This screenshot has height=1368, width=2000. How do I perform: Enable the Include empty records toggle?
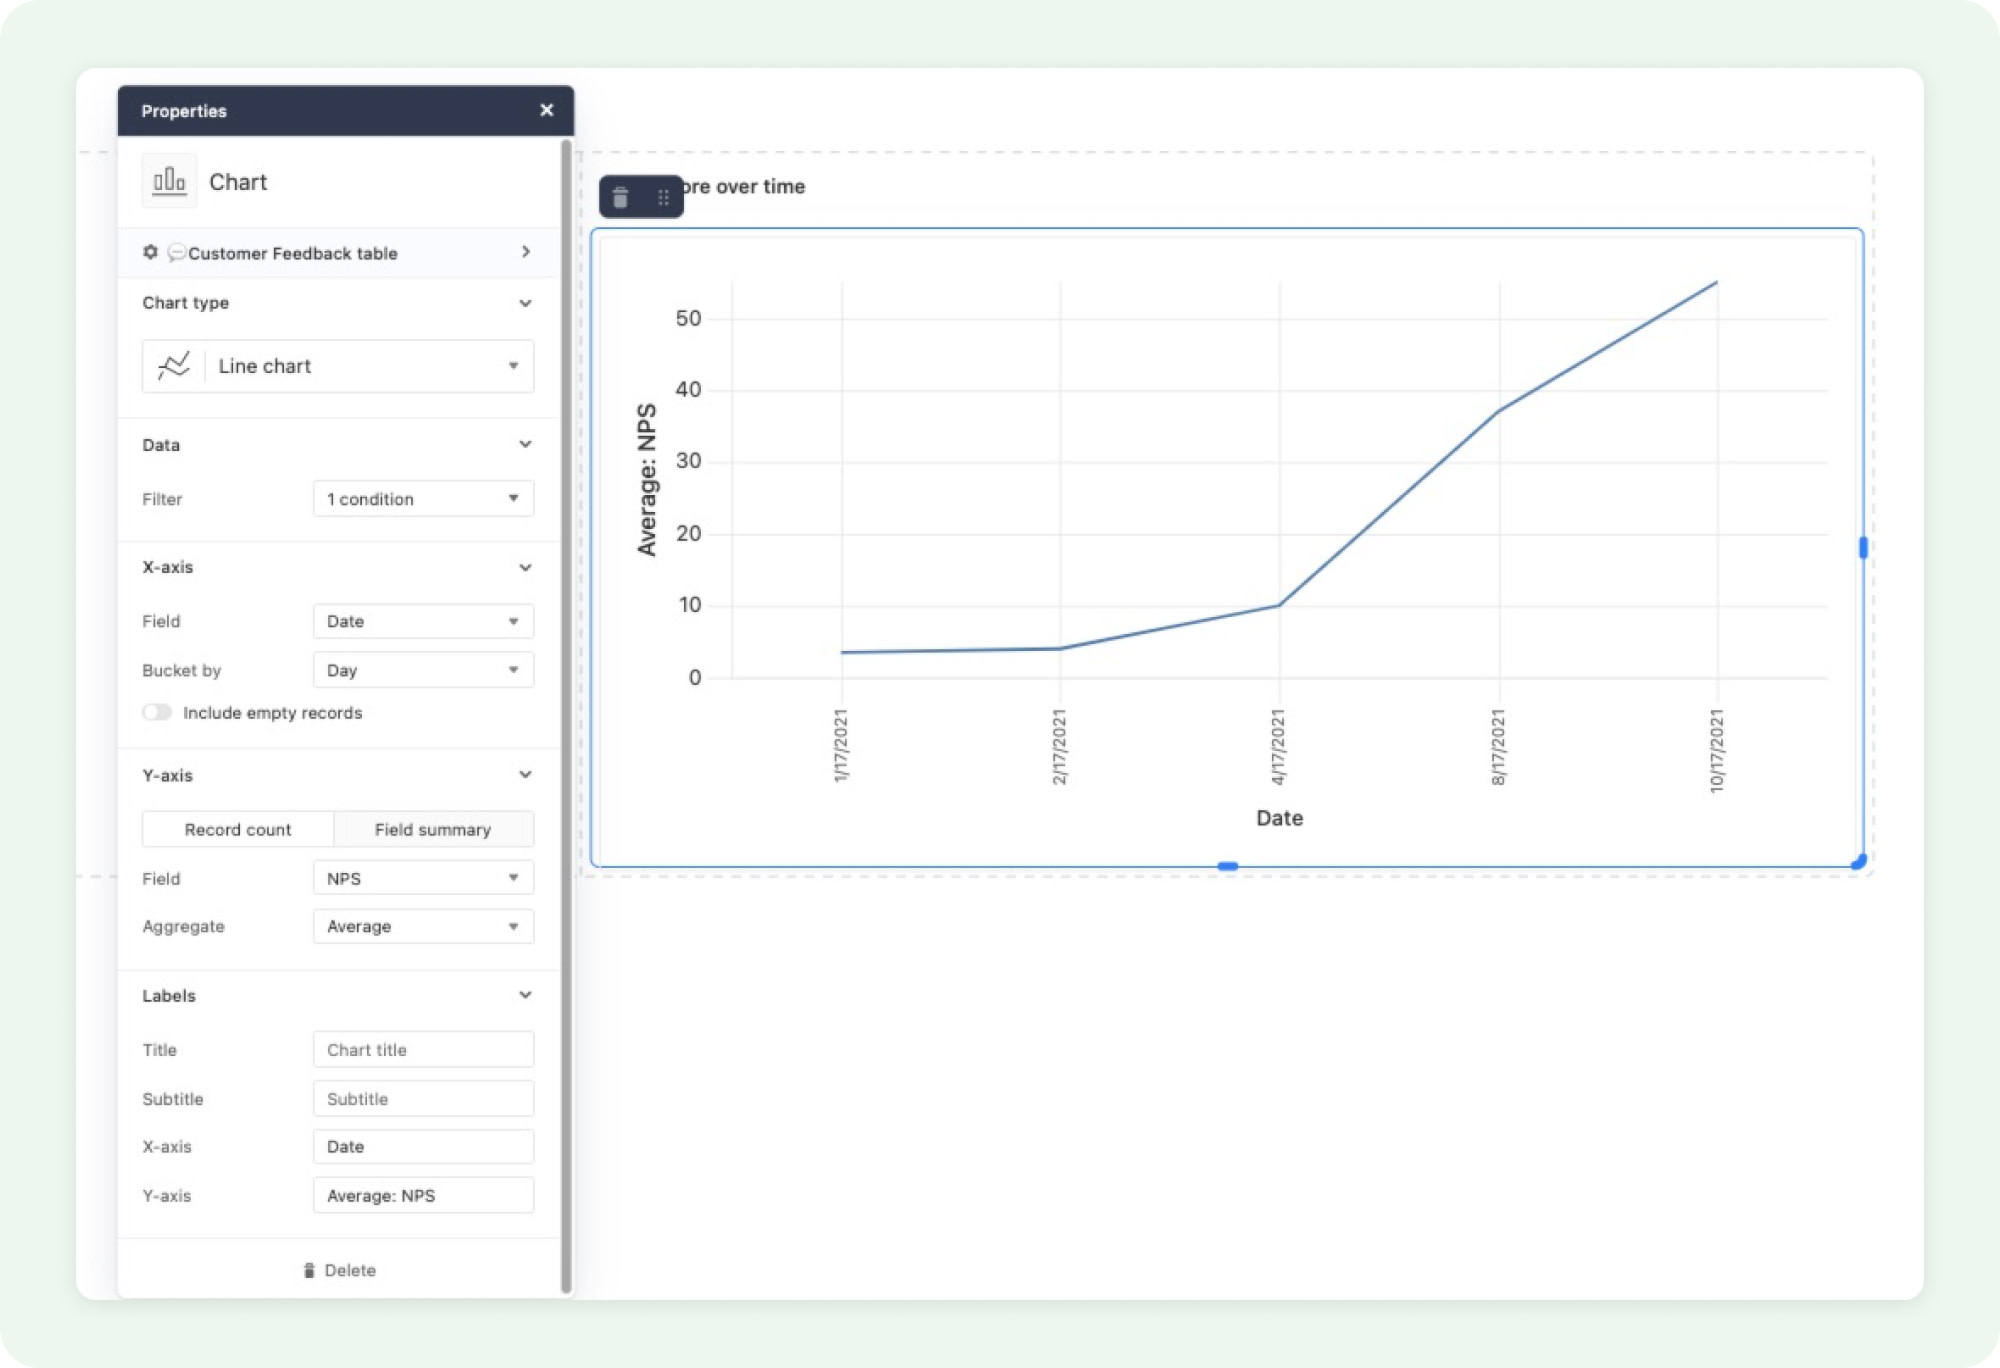click(158, 712)
